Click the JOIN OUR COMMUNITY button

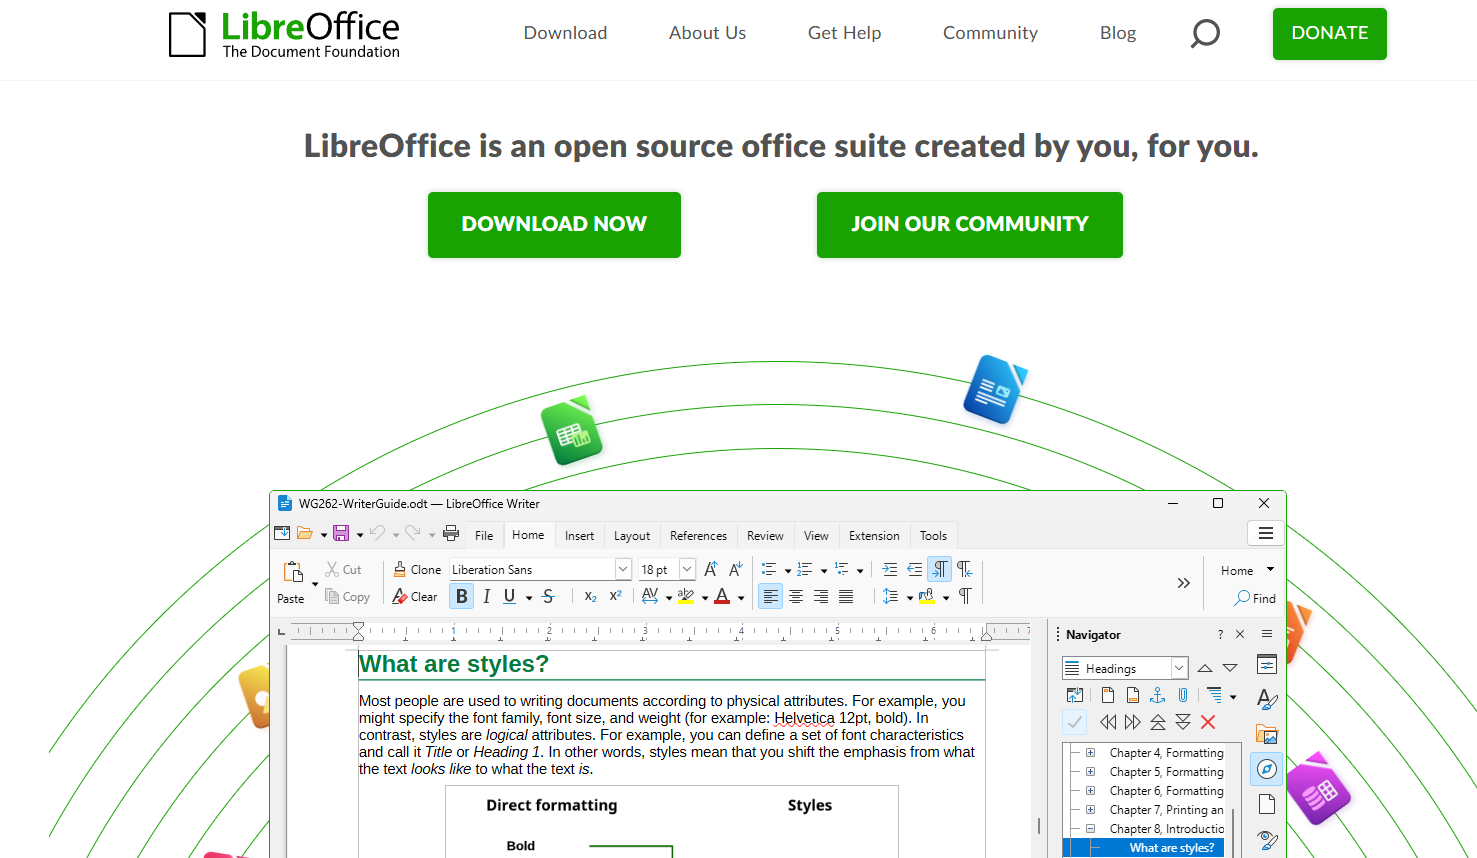coord(970,225)
